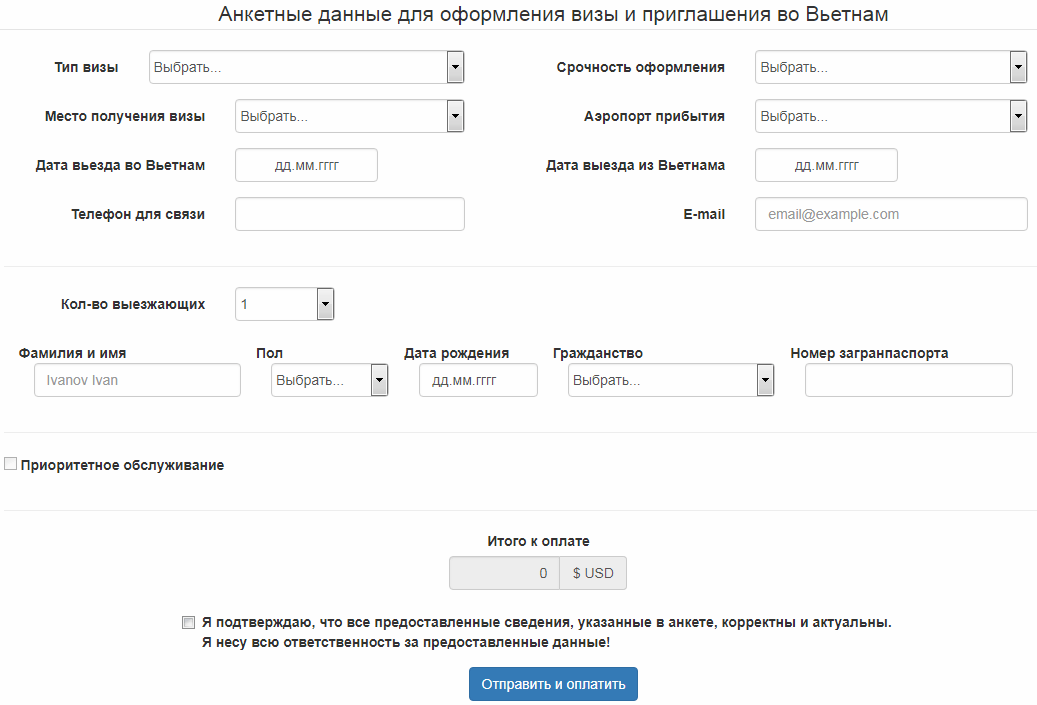Focus the Телефон для связи input
Image resolution: width=1037 pixels, height=705 pixels.
click(x=350, y=214)
